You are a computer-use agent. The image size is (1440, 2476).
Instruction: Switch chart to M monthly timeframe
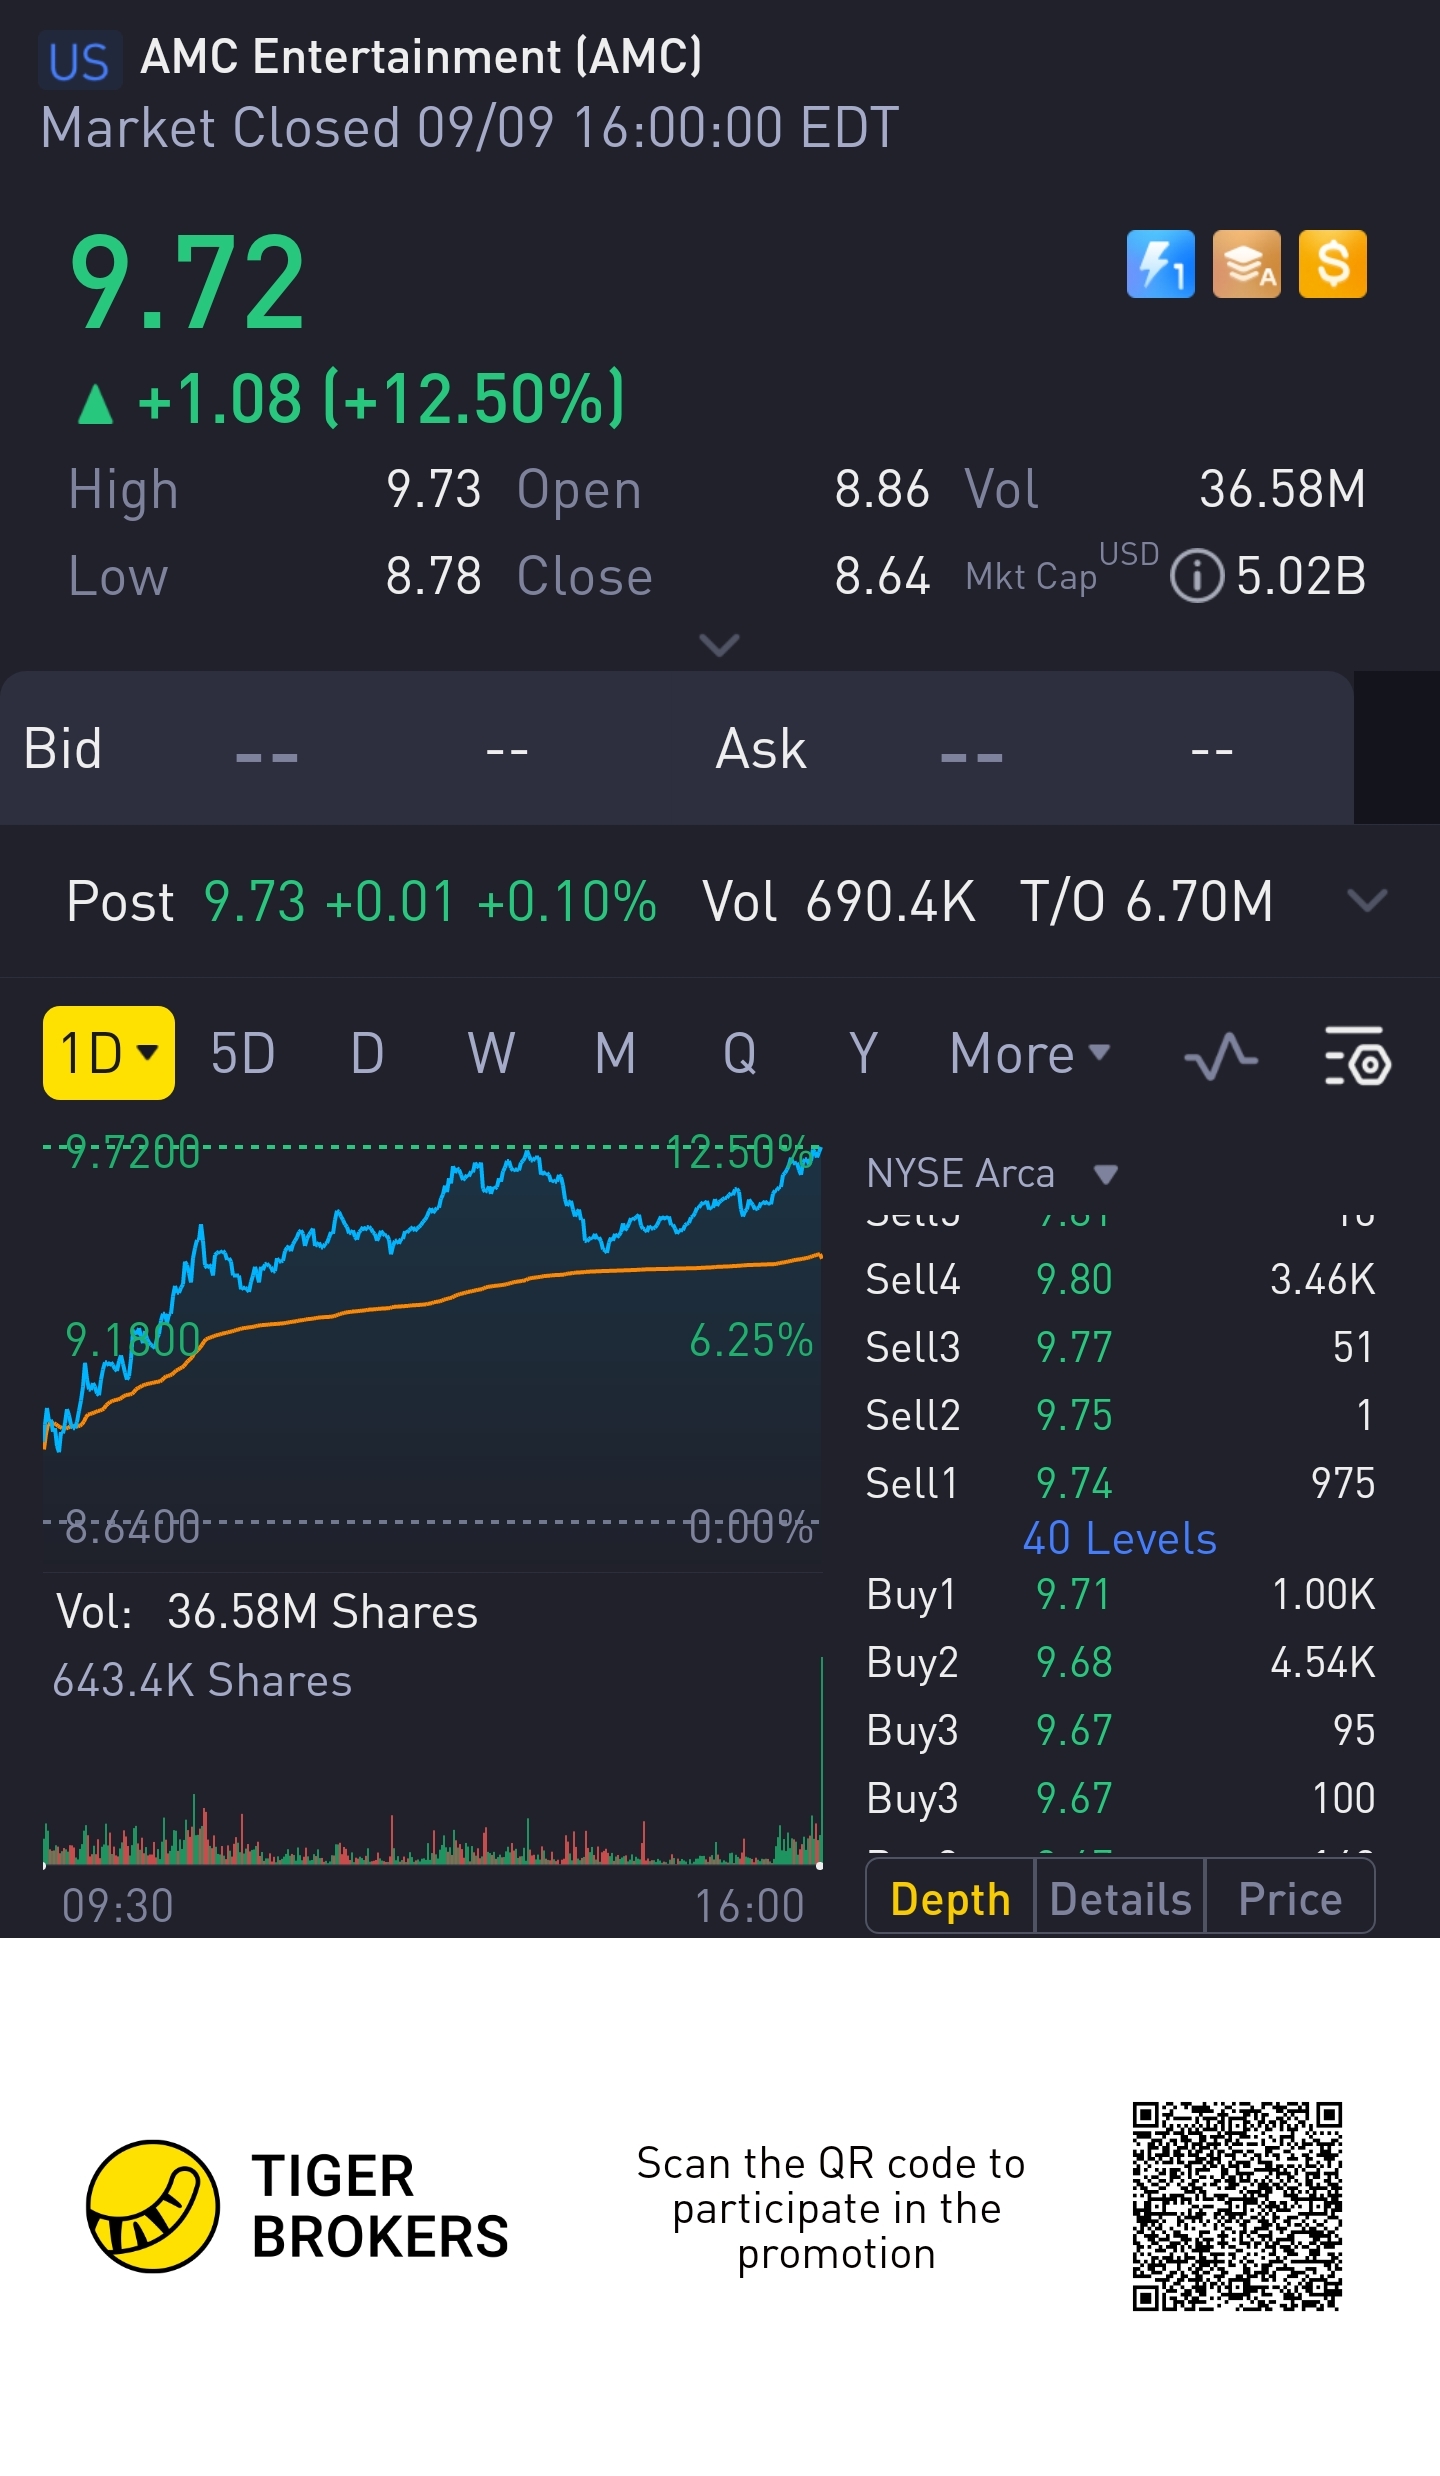pyautogui.click(x=615, y=1054)
